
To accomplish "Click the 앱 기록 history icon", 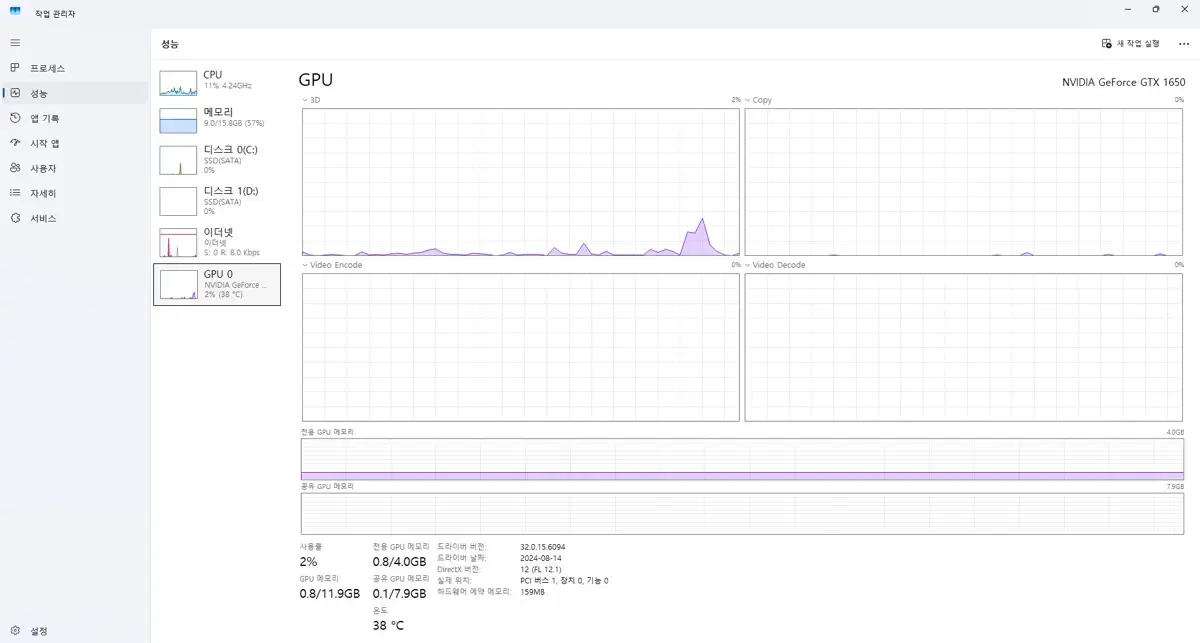I will point(15,118).
